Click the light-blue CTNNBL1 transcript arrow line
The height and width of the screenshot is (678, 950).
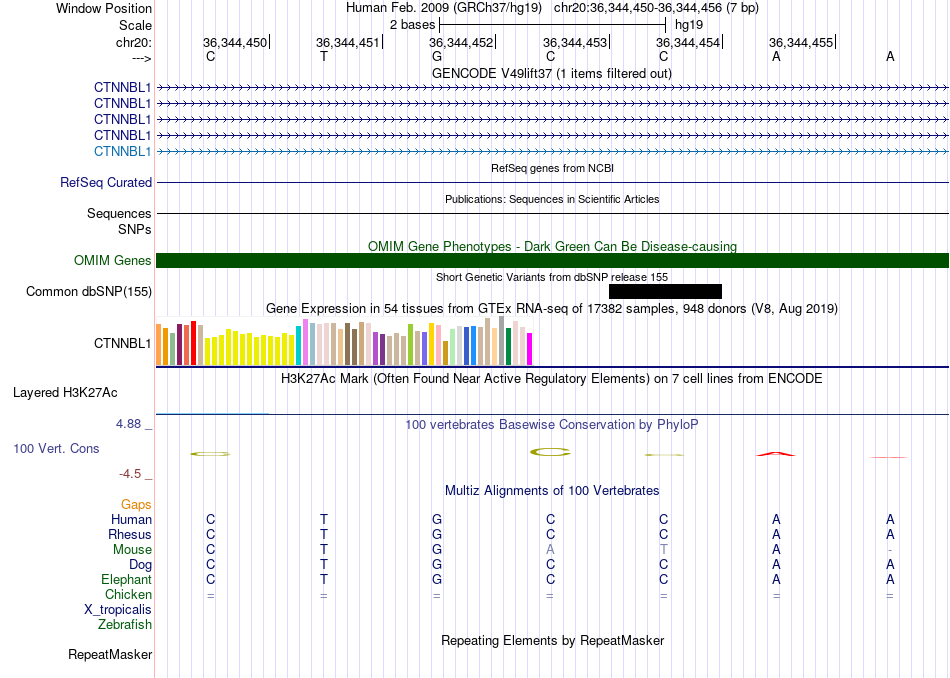(x=553, y=151)
